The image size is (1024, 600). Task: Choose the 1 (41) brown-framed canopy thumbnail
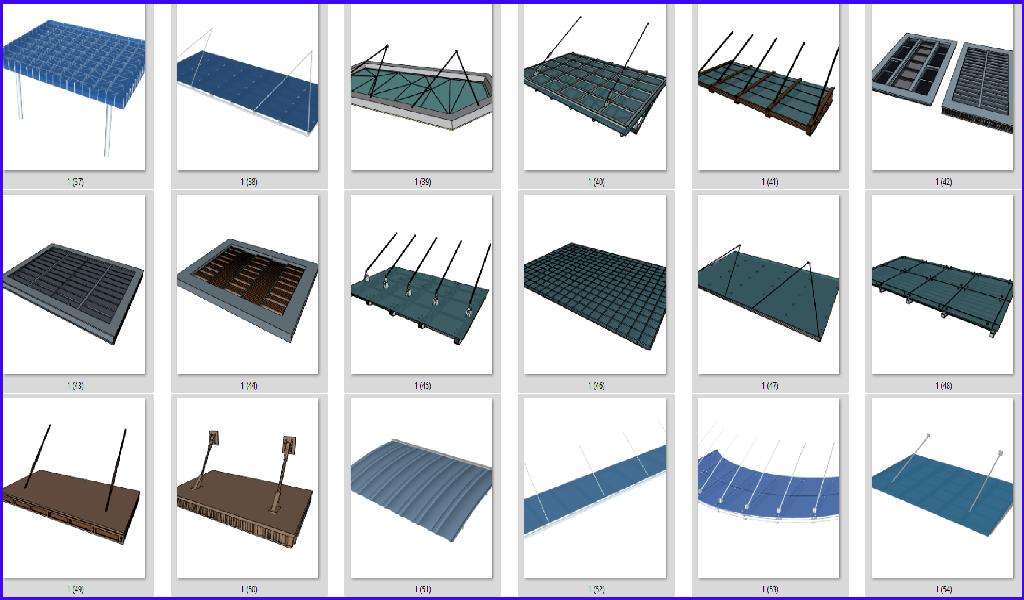(x=767, y=87)
